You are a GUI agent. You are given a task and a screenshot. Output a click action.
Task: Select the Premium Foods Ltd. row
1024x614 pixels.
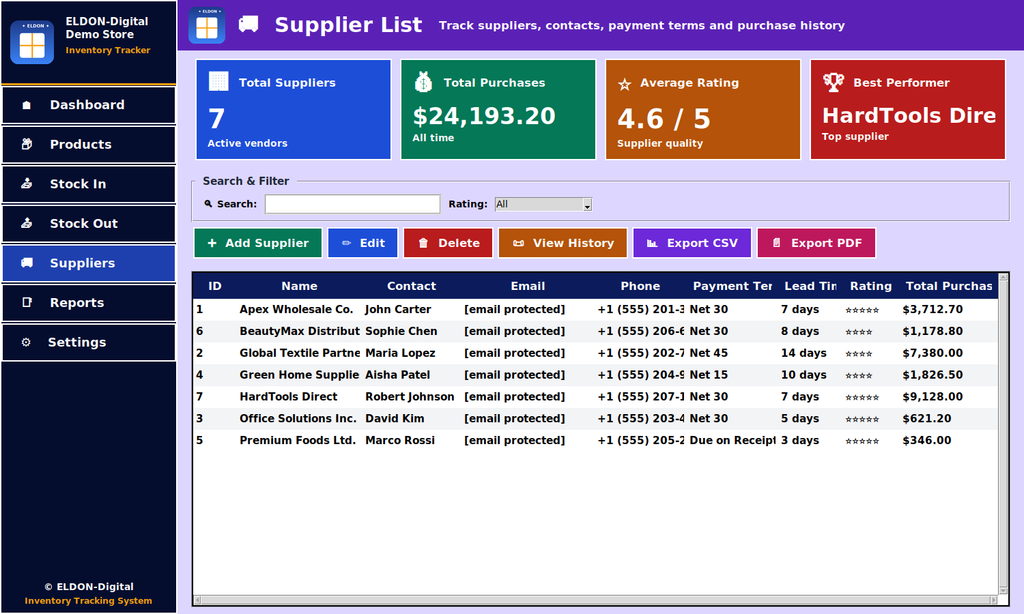(x=596, y=440)
